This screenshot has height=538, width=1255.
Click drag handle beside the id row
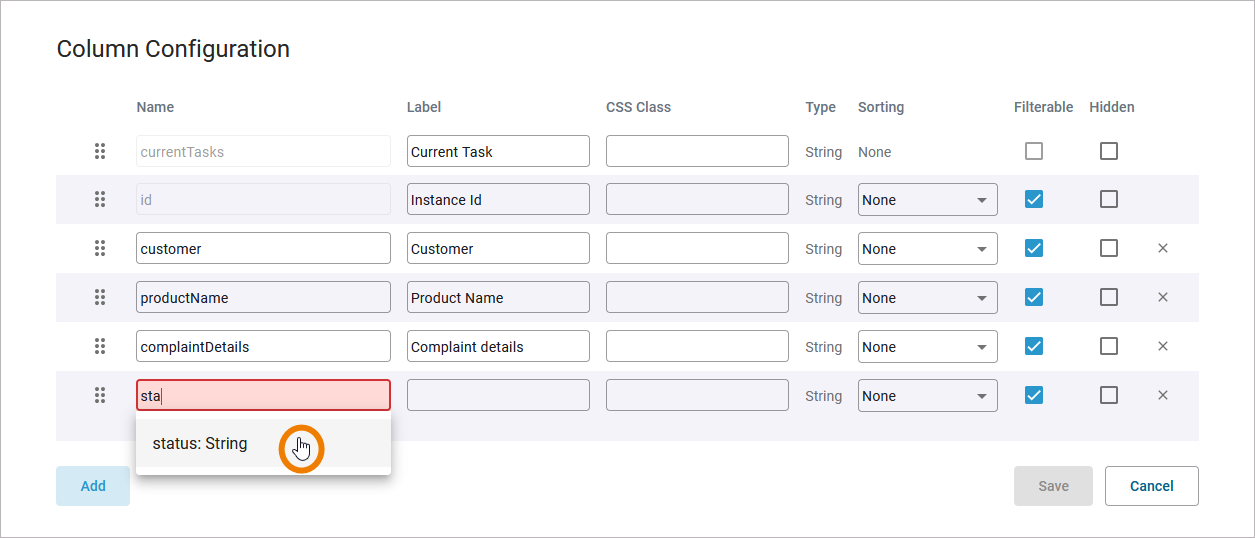point(100,200)
